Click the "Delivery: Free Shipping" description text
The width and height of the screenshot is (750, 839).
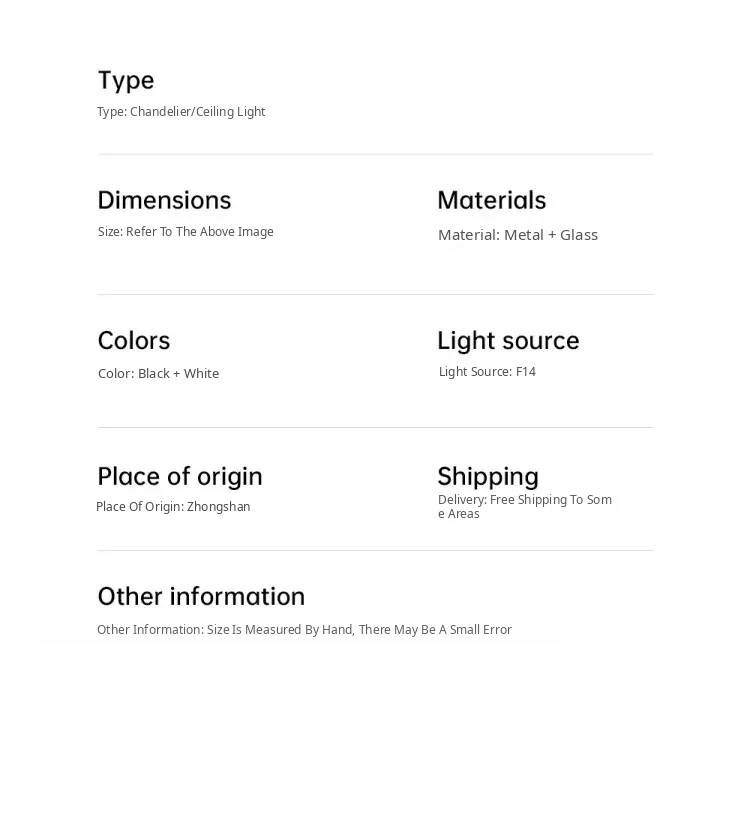pyautogui.click(x=524, y=506)
